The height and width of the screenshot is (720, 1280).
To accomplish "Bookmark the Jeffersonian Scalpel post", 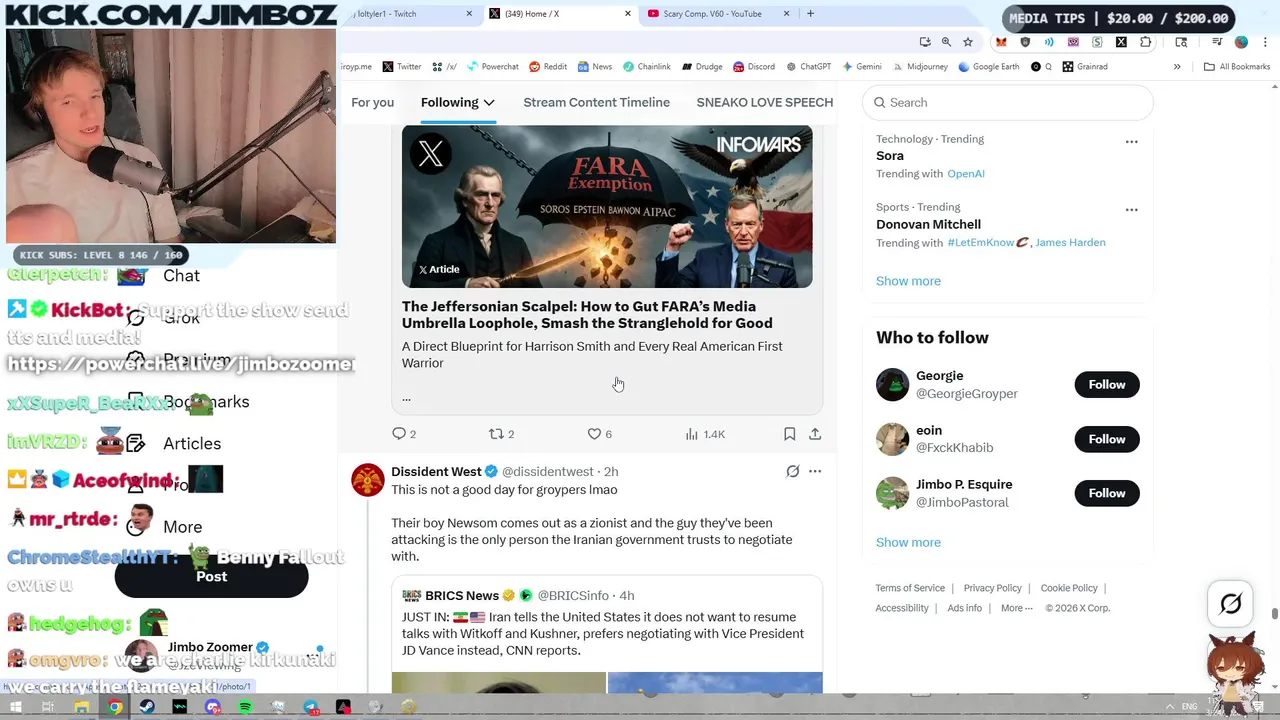I will (x=789, y=434).
